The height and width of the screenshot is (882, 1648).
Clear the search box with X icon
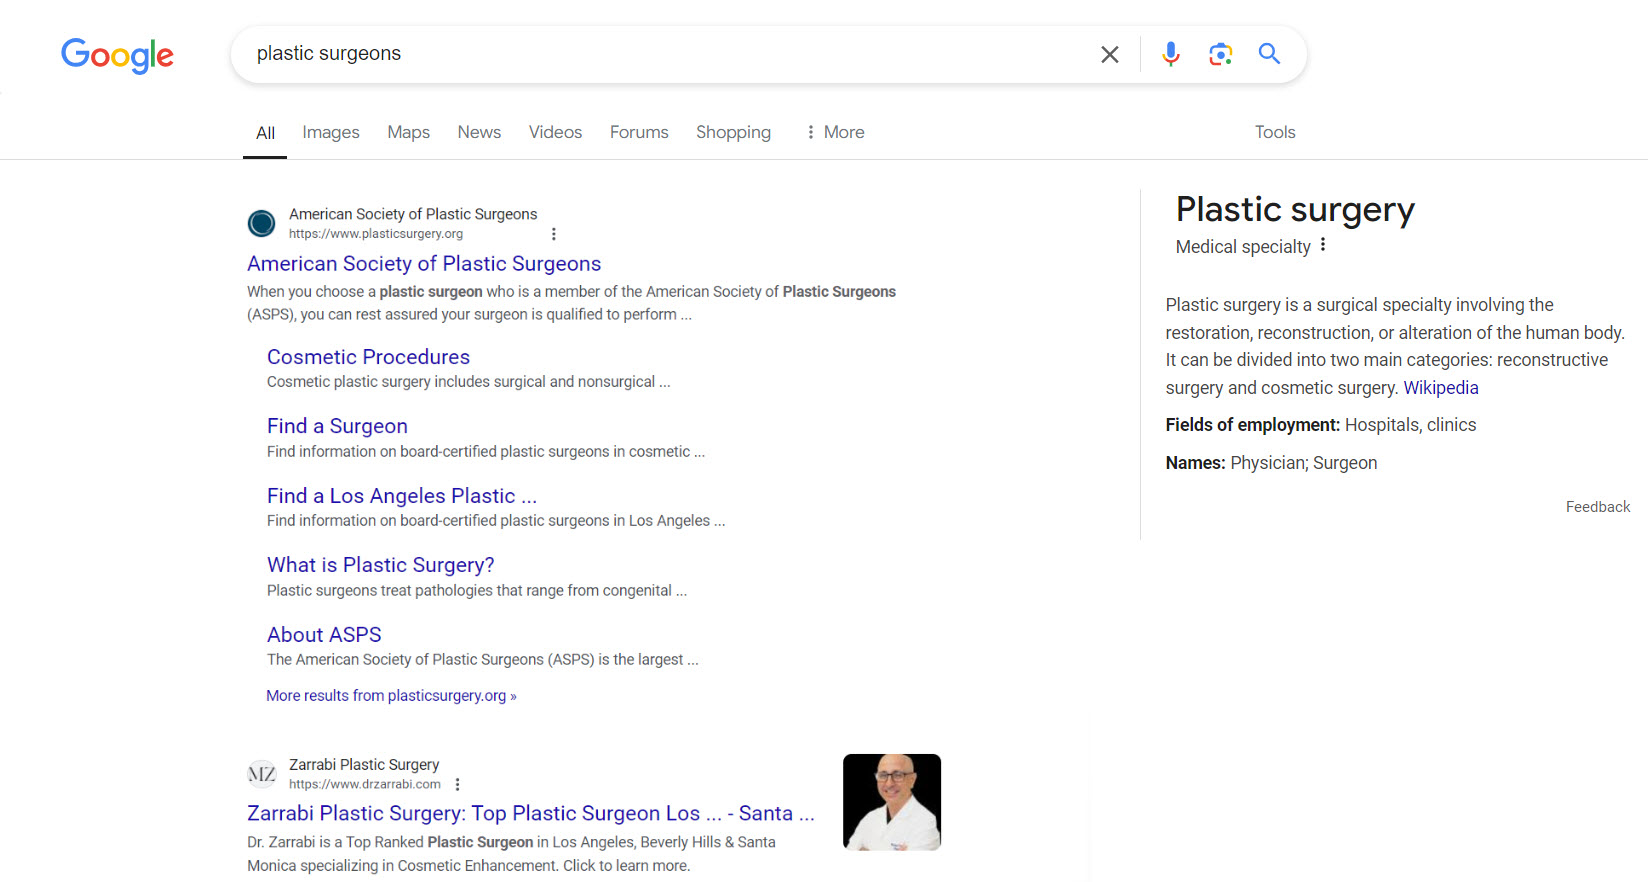click(x=1110, y=54)
